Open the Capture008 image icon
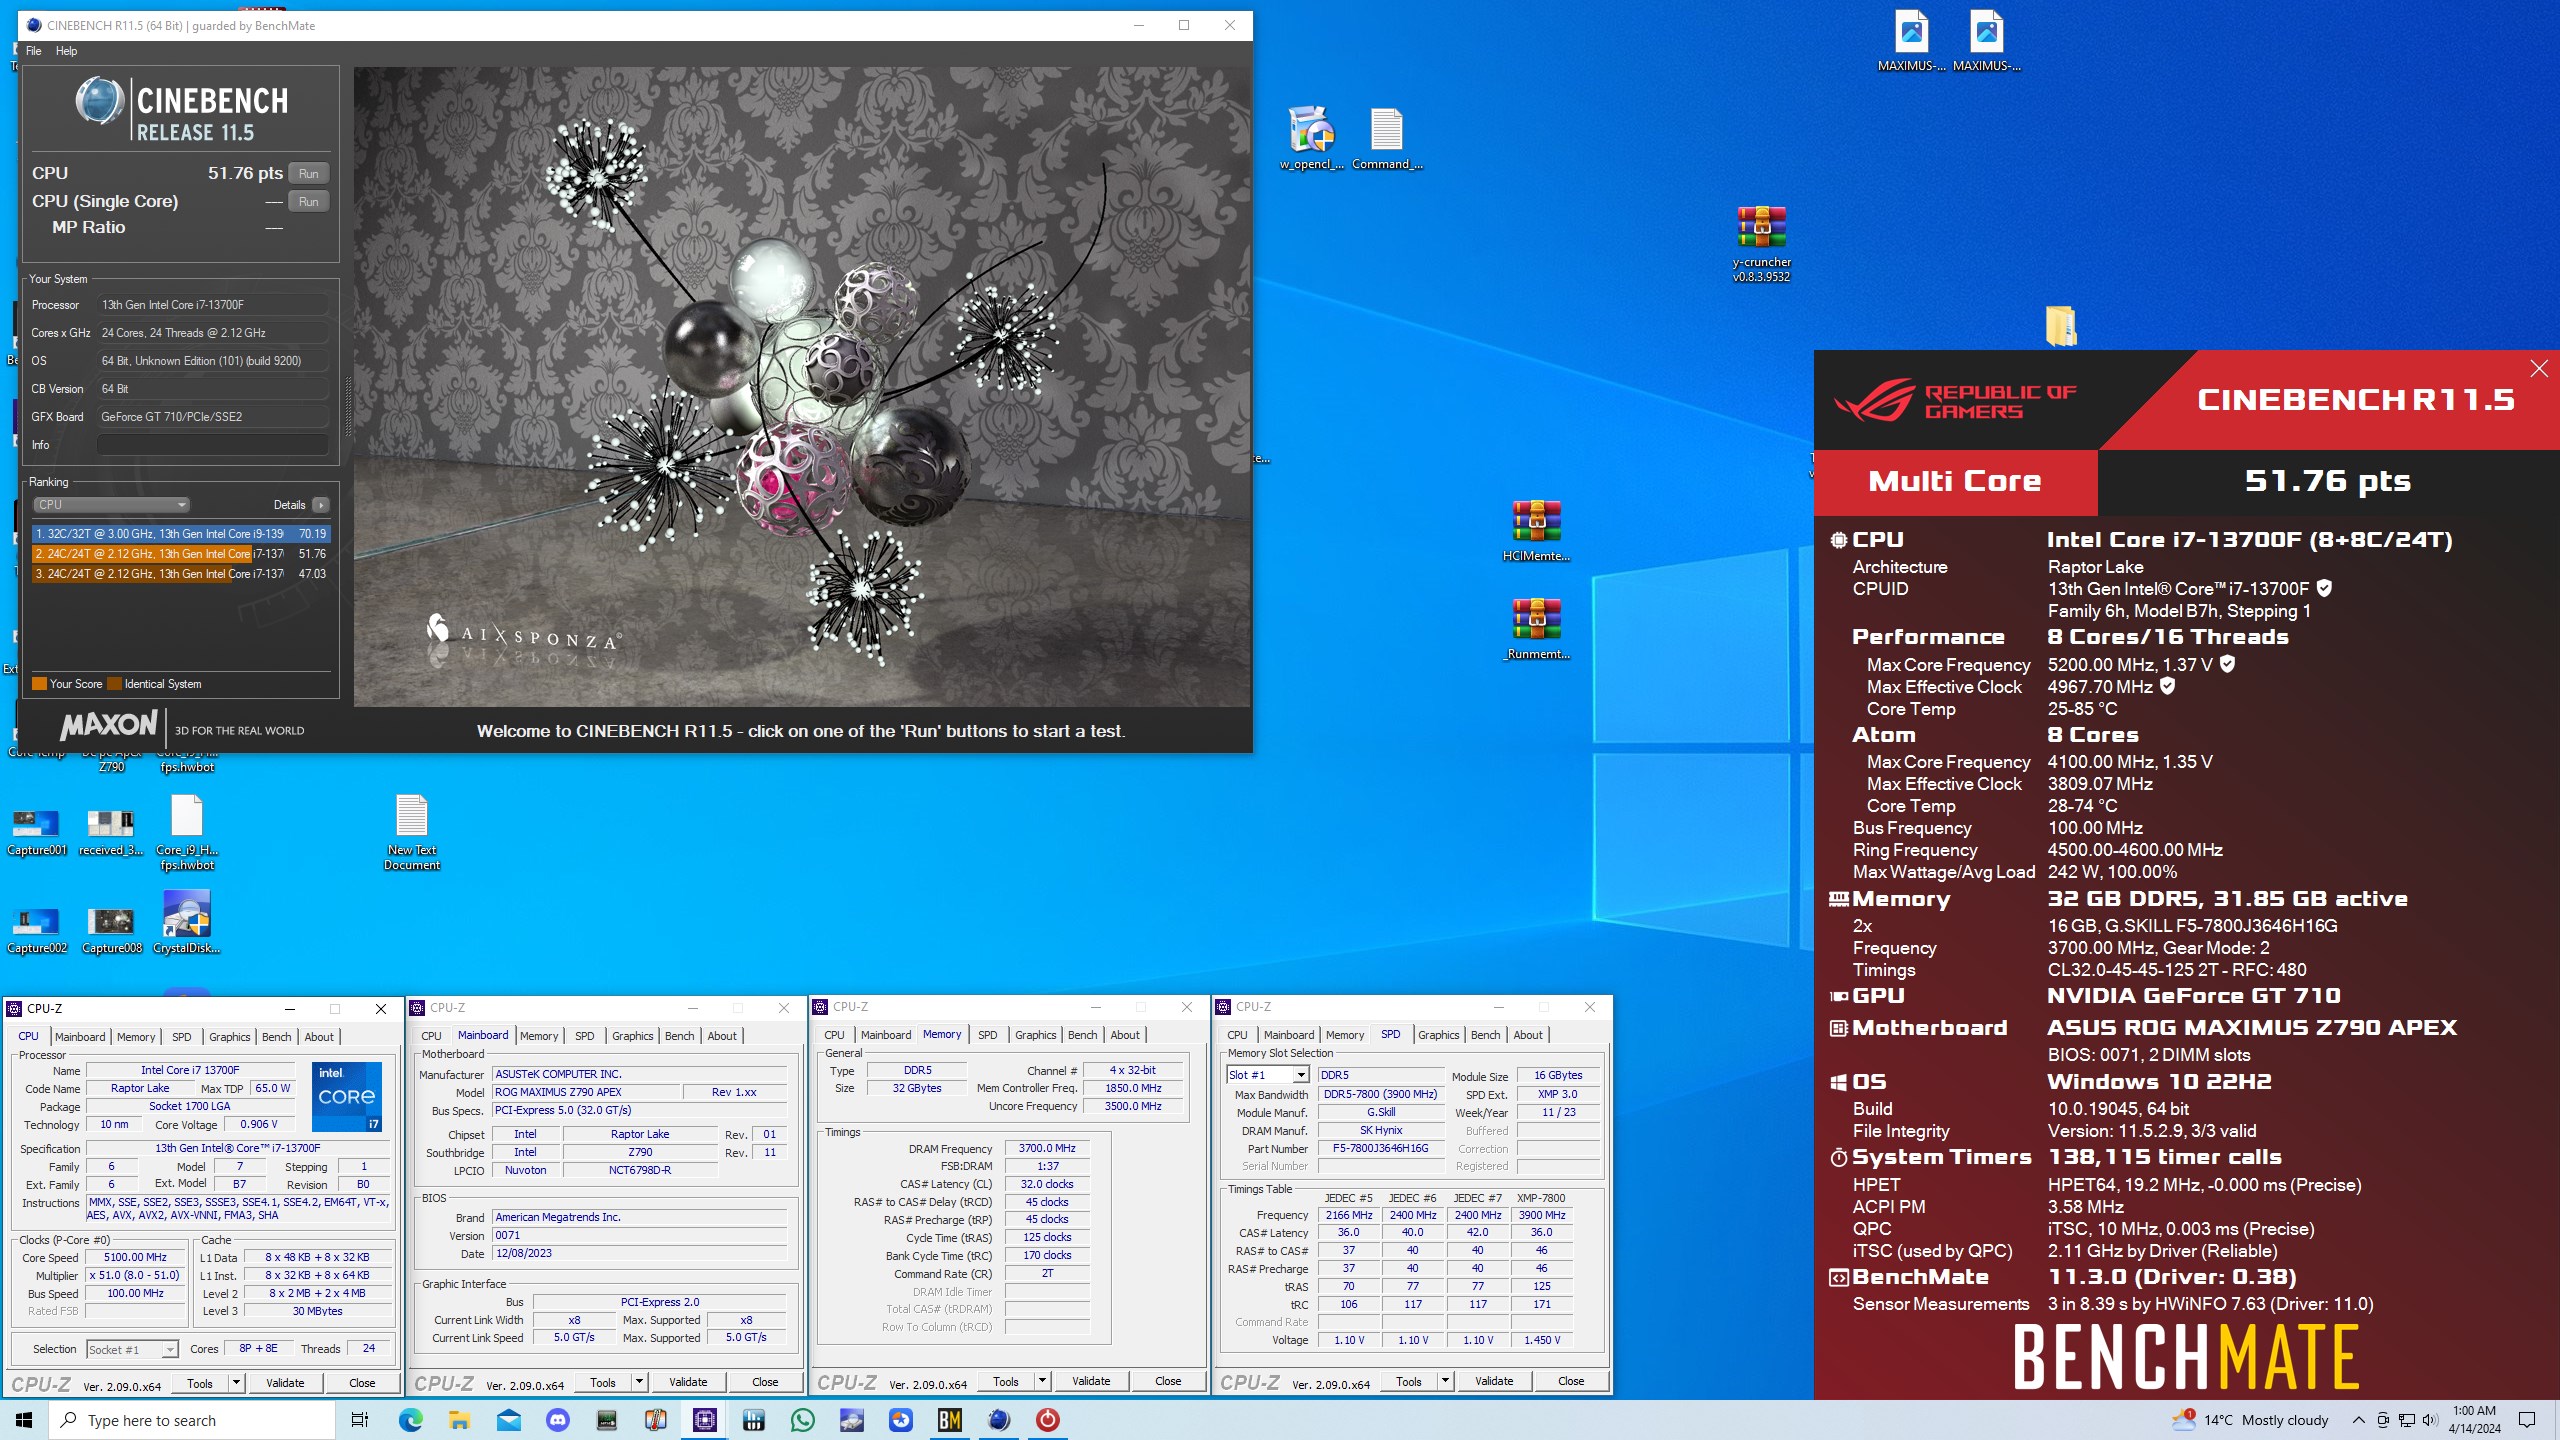 click(111, 928)
